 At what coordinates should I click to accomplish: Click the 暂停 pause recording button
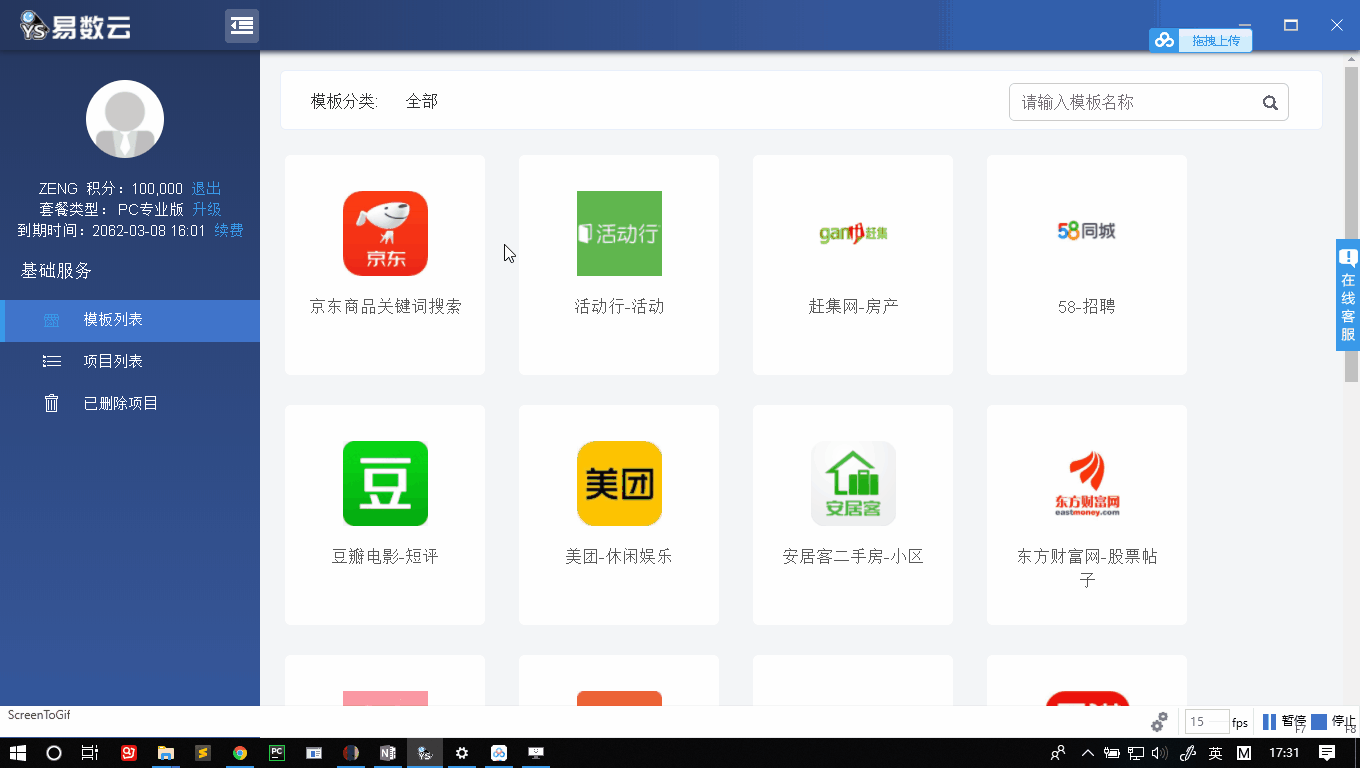pos(1284,722)
